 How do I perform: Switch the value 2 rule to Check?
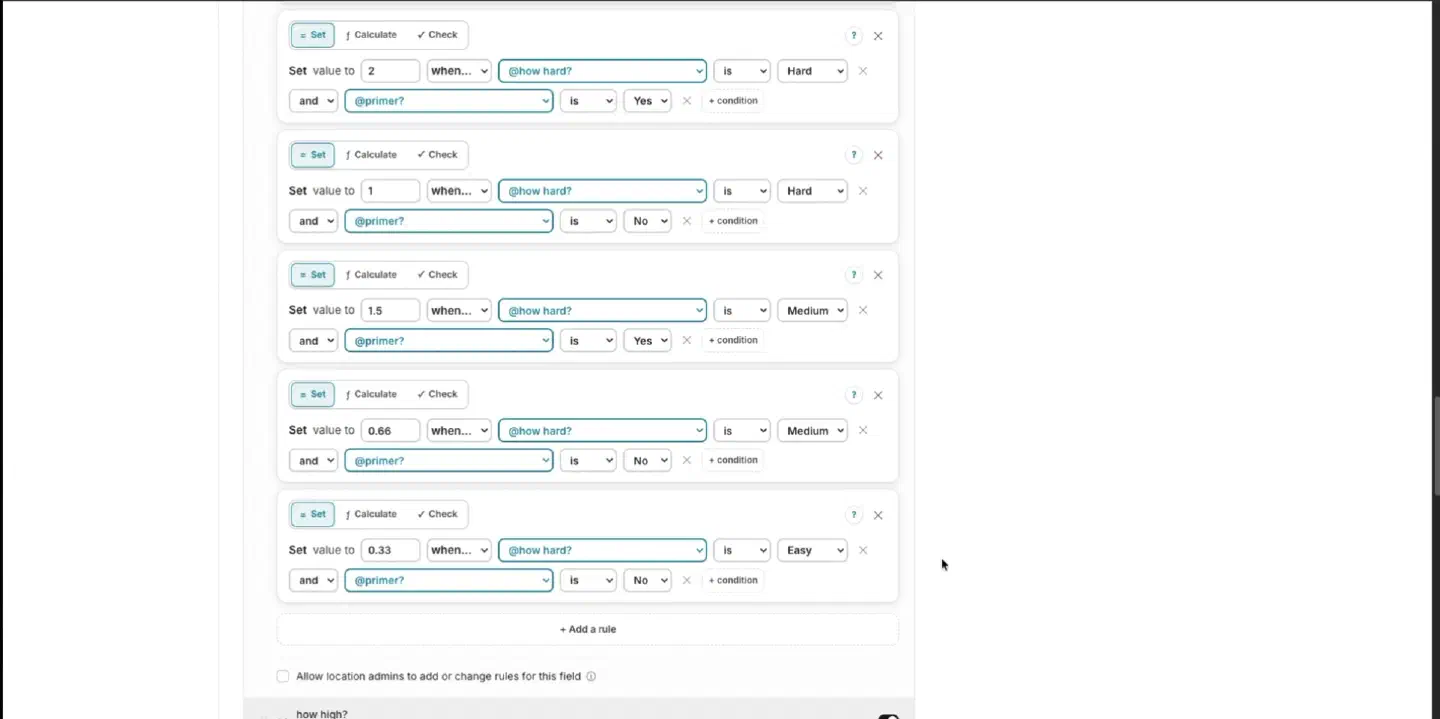[x=437, y=35]
